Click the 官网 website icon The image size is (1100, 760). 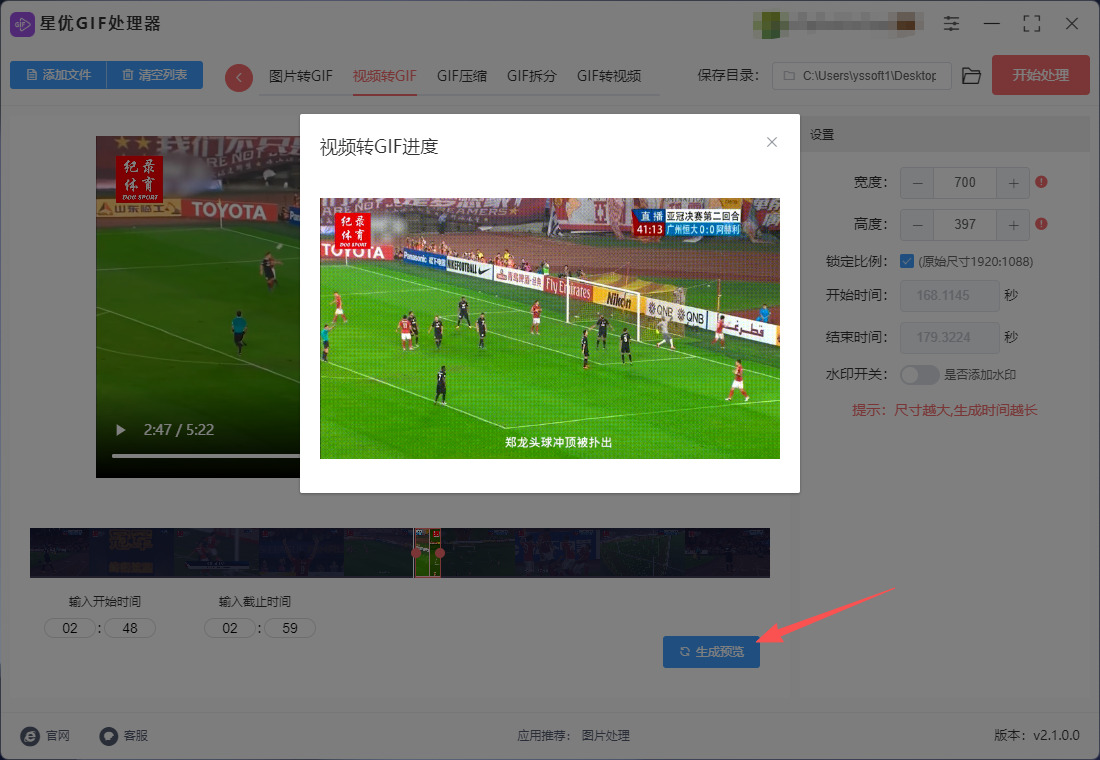tap(30, 735)
